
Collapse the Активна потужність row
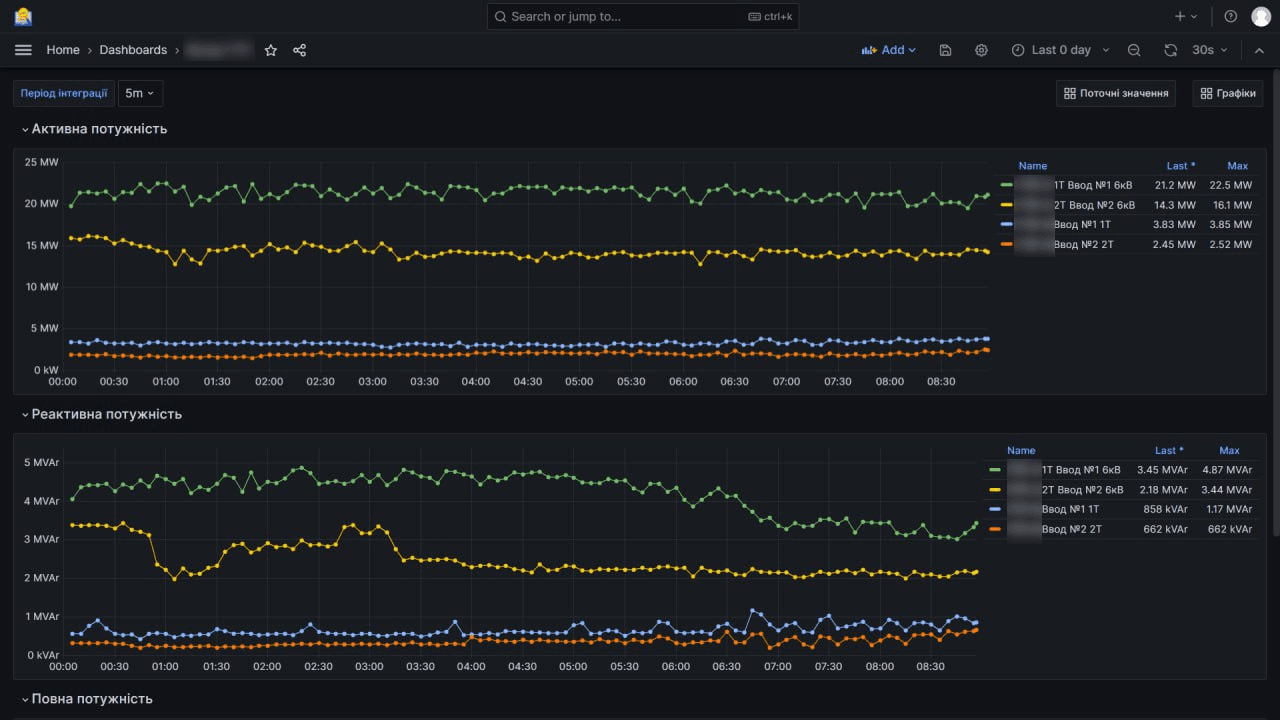coord(98,129)
